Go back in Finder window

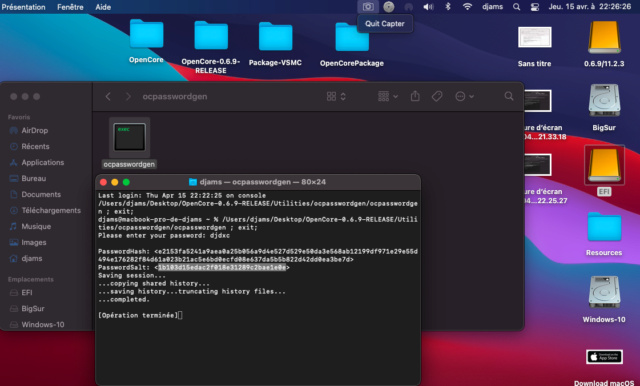click(108, 97)
